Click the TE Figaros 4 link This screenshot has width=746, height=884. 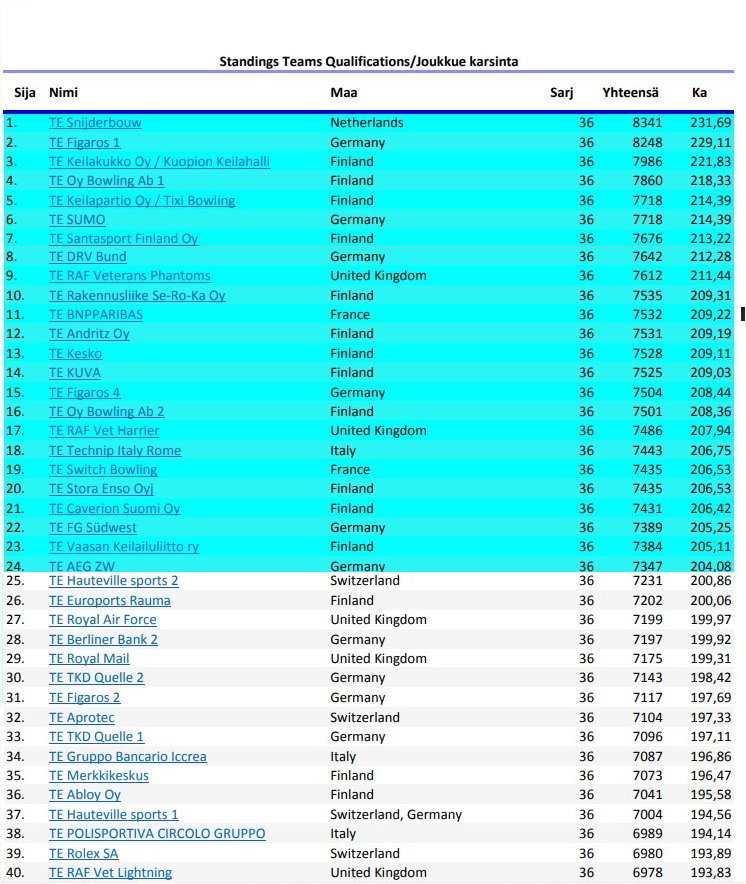(x=85, y=393)
